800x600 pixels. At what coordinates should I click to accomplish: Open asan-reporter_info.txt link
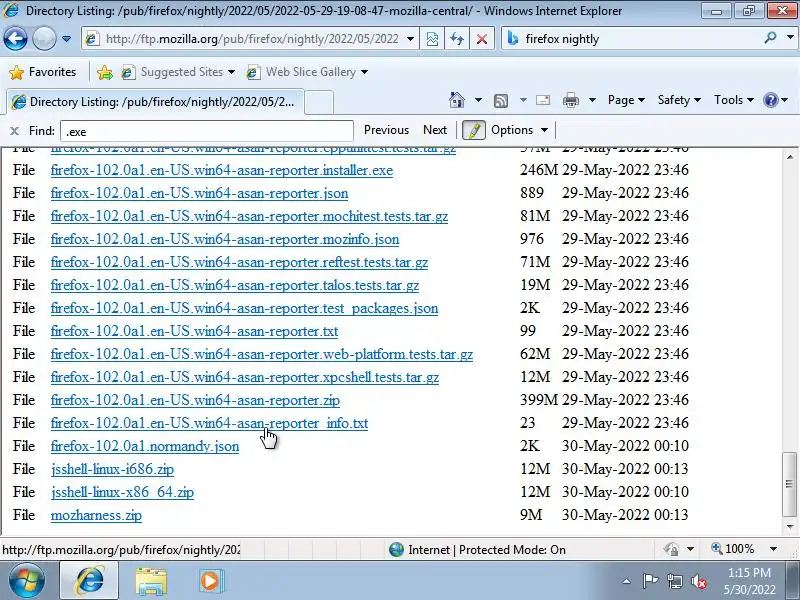click(x=209, y=423)
